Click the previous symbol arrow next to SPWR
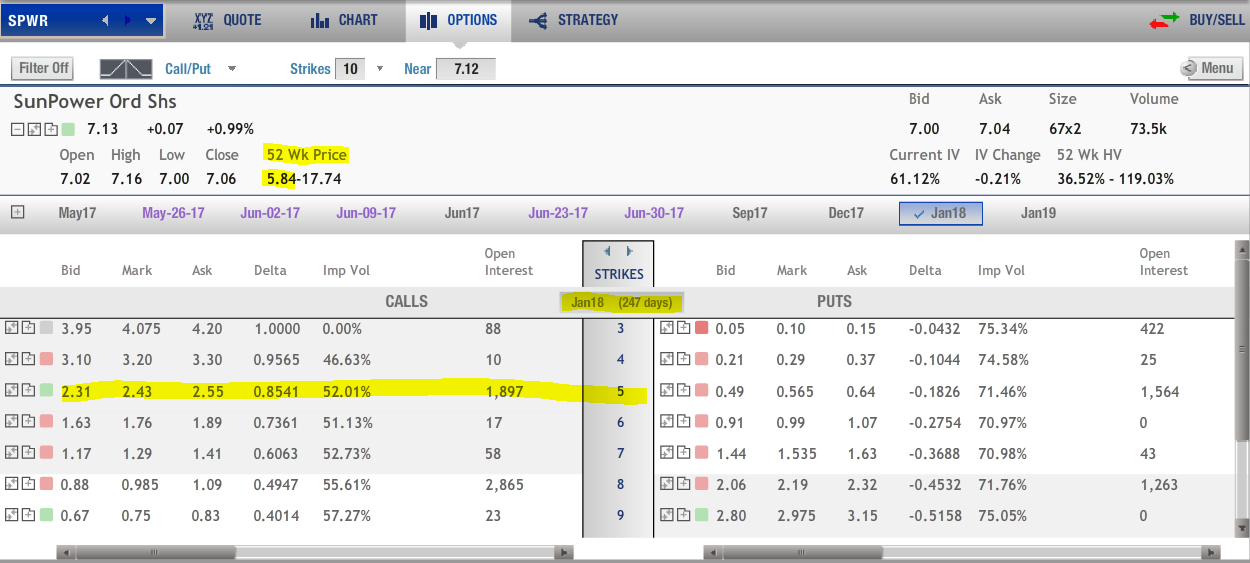1250x563 pixels. point(106,20)
